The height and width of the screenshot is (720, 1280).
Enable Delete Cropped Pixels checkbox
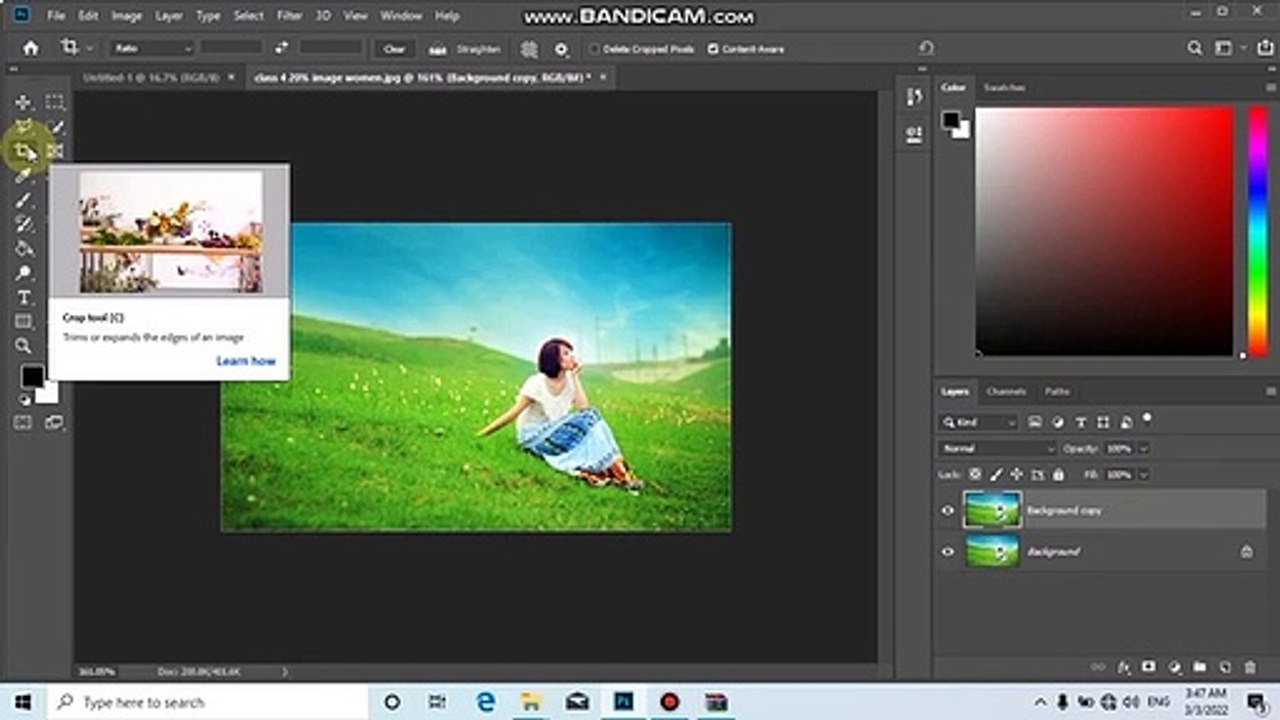tap(594, 49)
